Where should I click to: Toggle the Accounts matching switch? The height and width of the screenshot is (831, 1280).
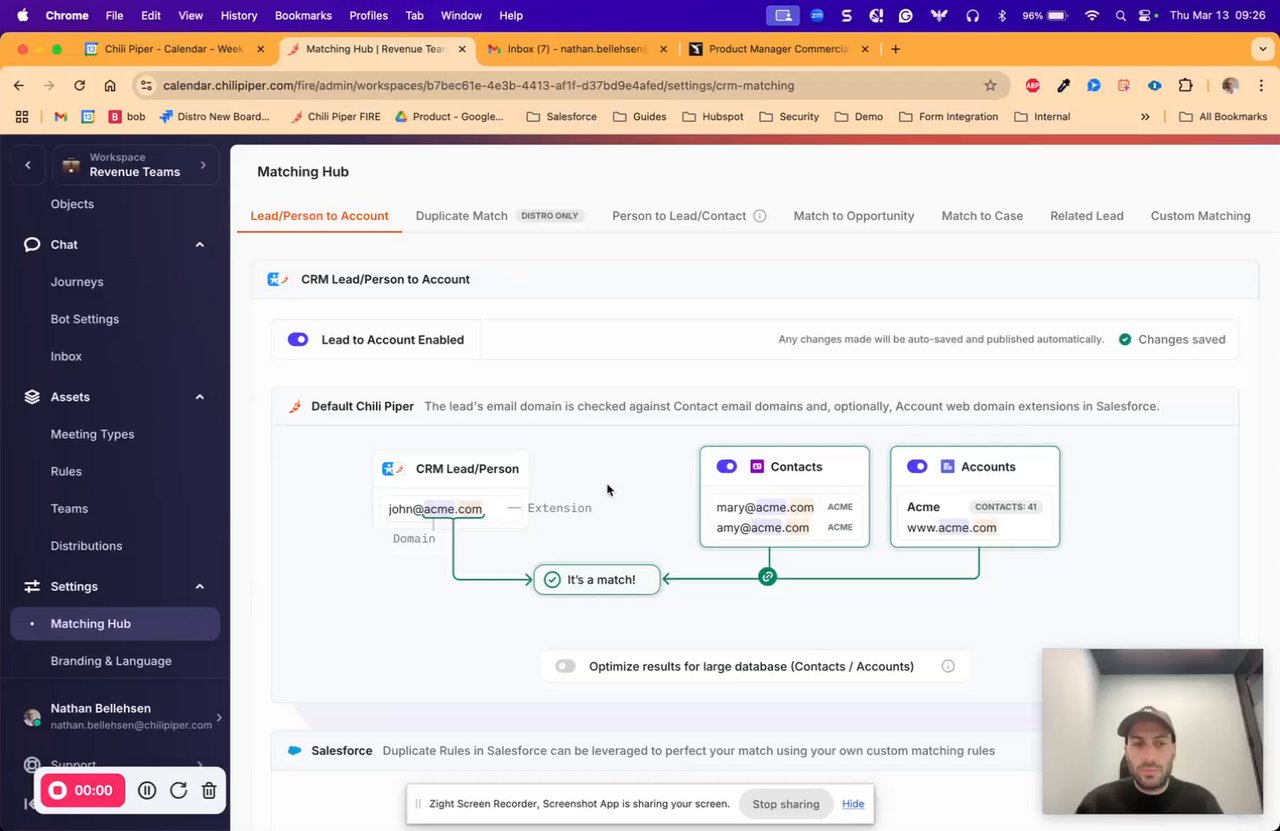(917, 466)
